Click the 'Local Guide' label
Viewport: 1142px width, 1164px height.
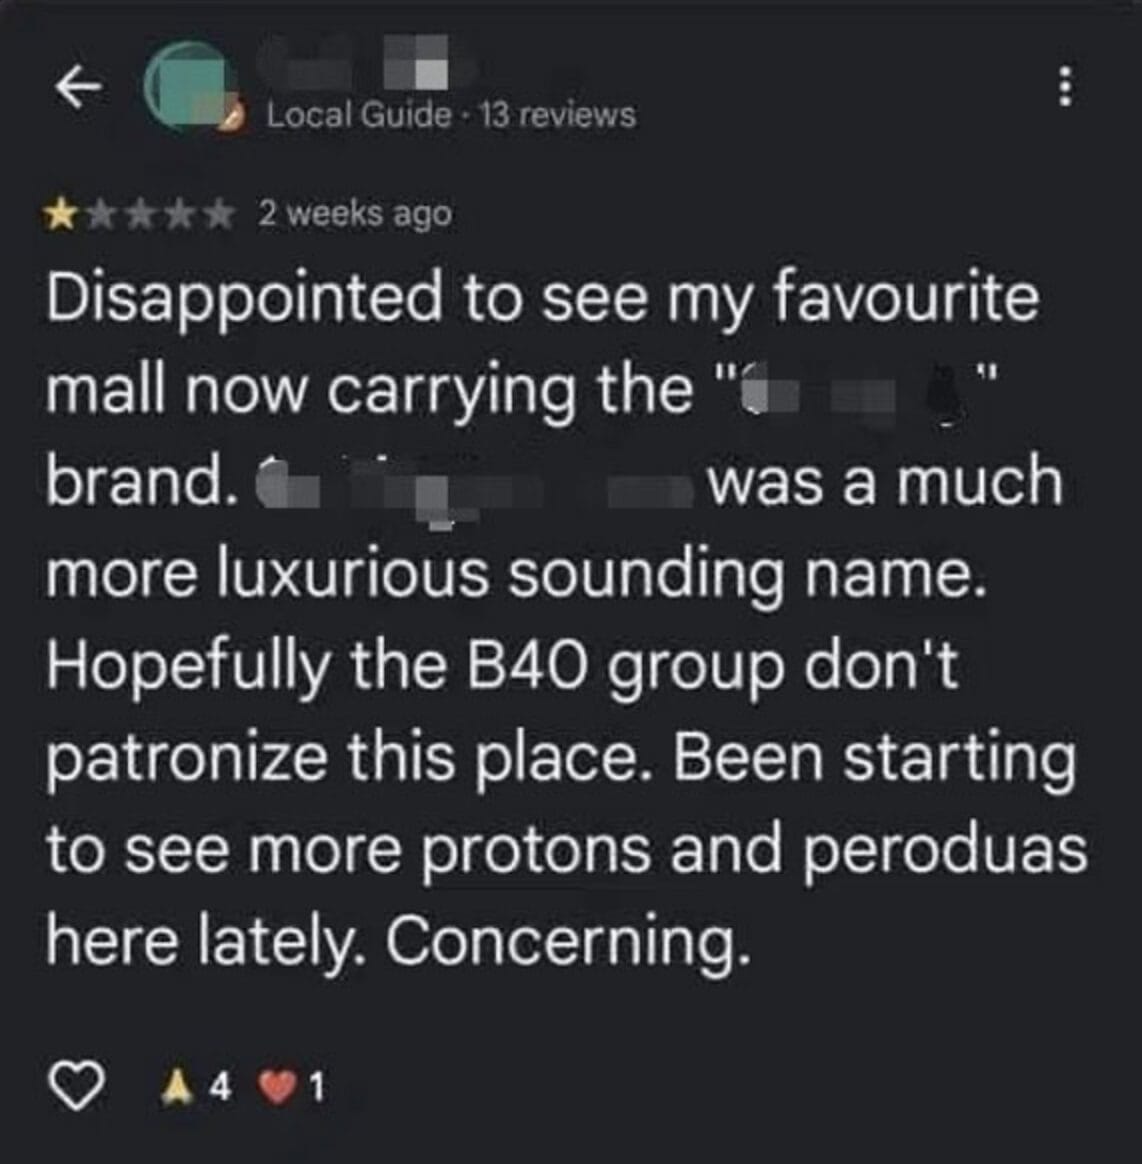pyautogui.click(x=359, y=115)
